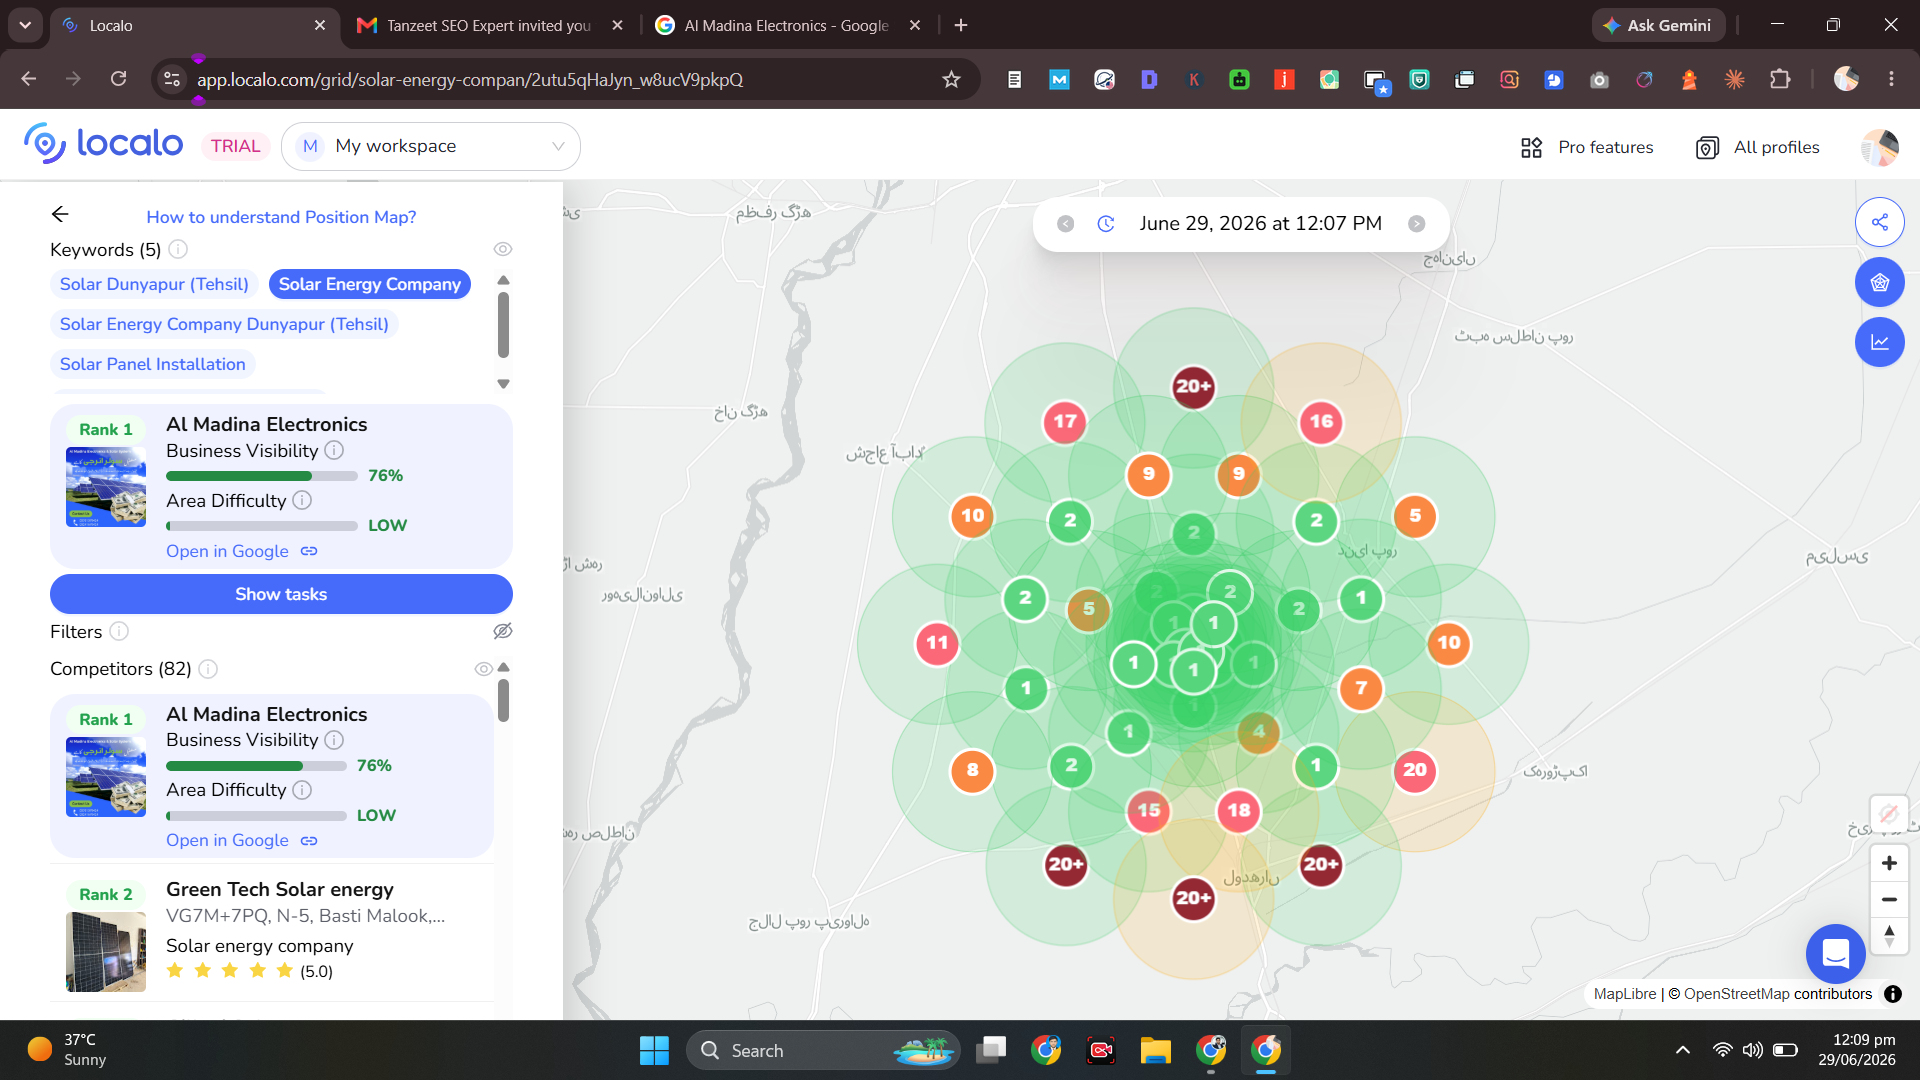Open the Windows Start menu
1920x1080 pixels.
click(654, 1050)
